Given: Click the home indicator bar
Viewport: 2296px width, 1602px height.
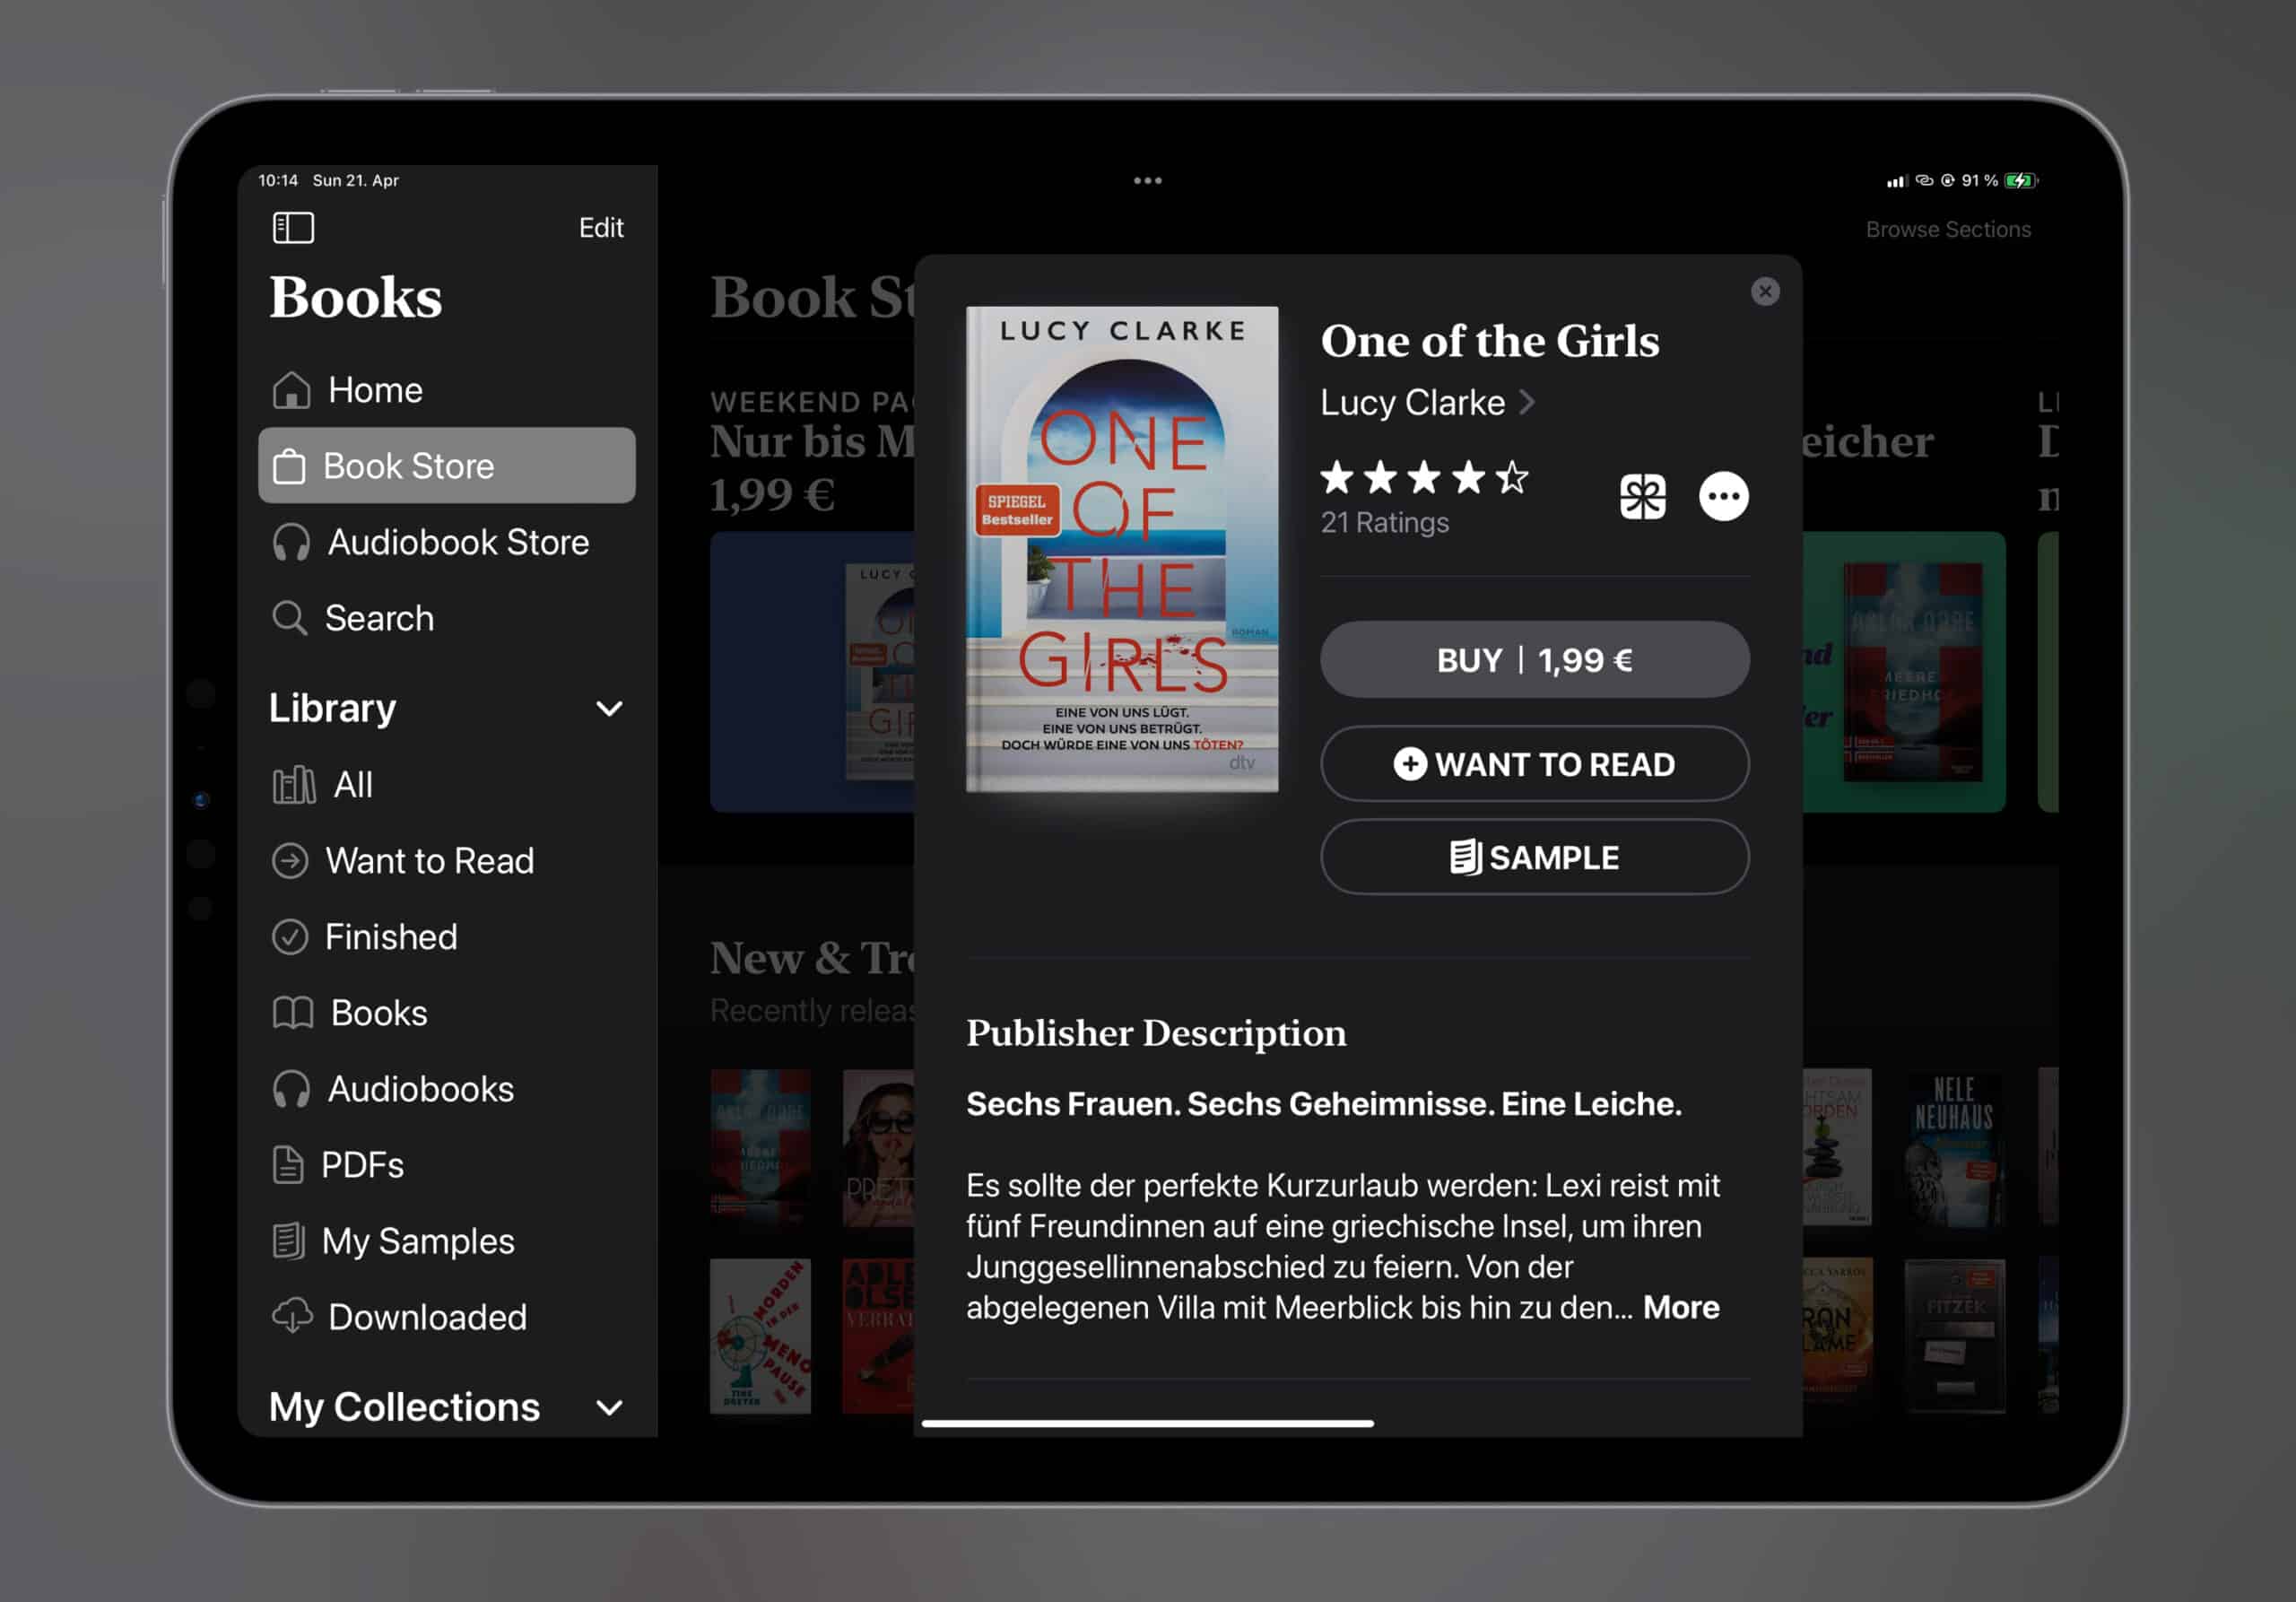Looking at the screenshot, I should [x=1148, y=1423].
